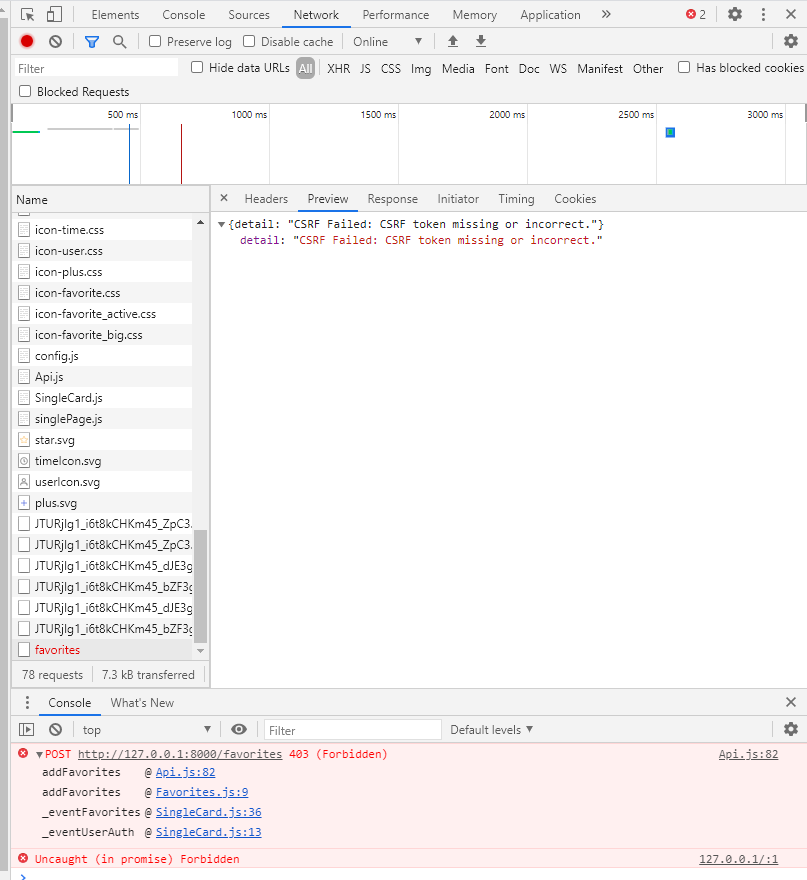Click the network filter funnel icon
The image size is (807, 880).
[x=92, y=41]
